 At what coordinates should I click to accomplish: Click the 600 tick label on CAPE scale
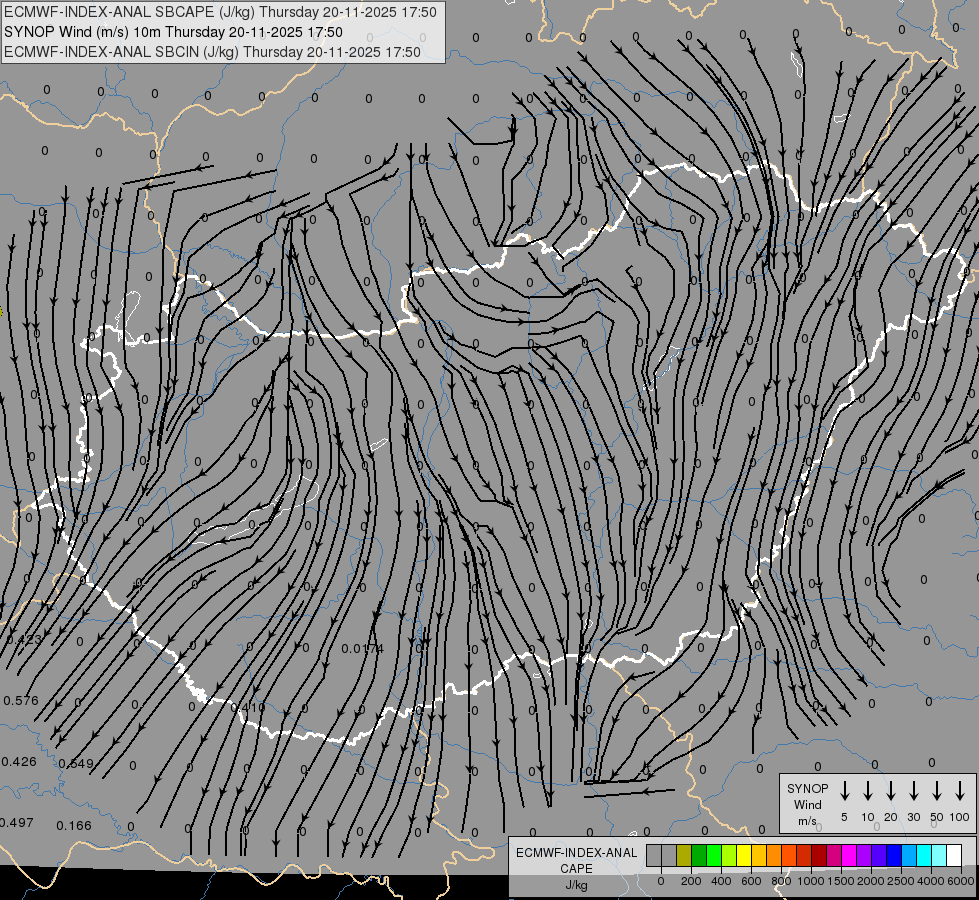(751, 881)
